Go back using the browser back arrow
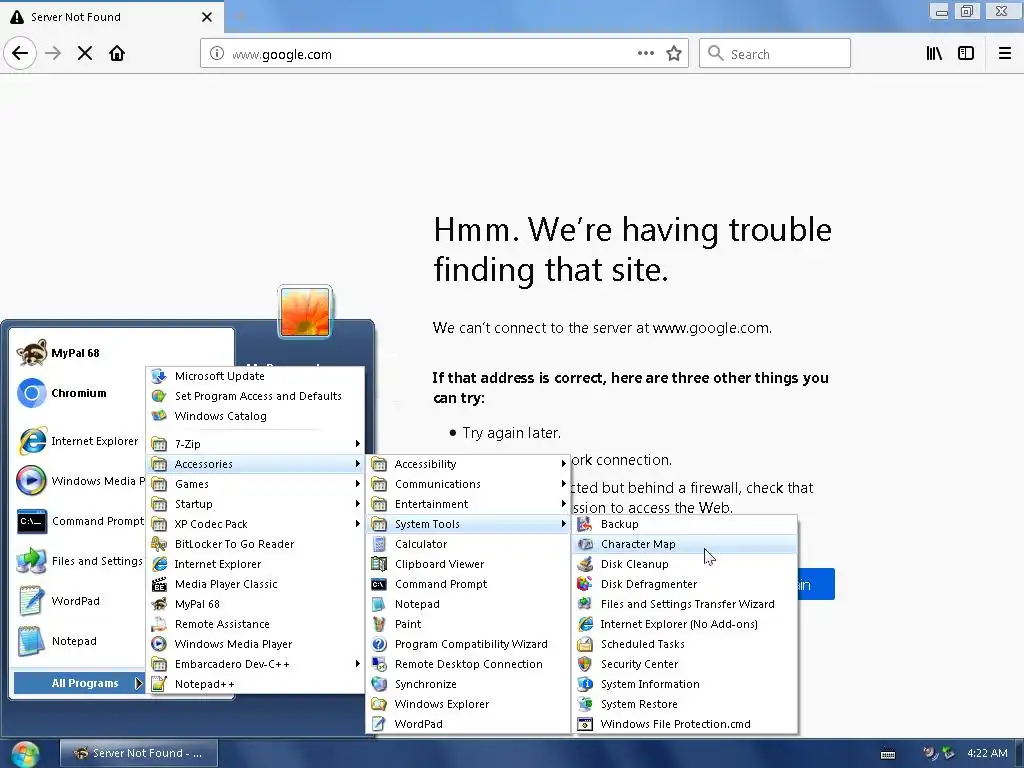The height and width of the screenshot is (768, 1024). (20, 54)
